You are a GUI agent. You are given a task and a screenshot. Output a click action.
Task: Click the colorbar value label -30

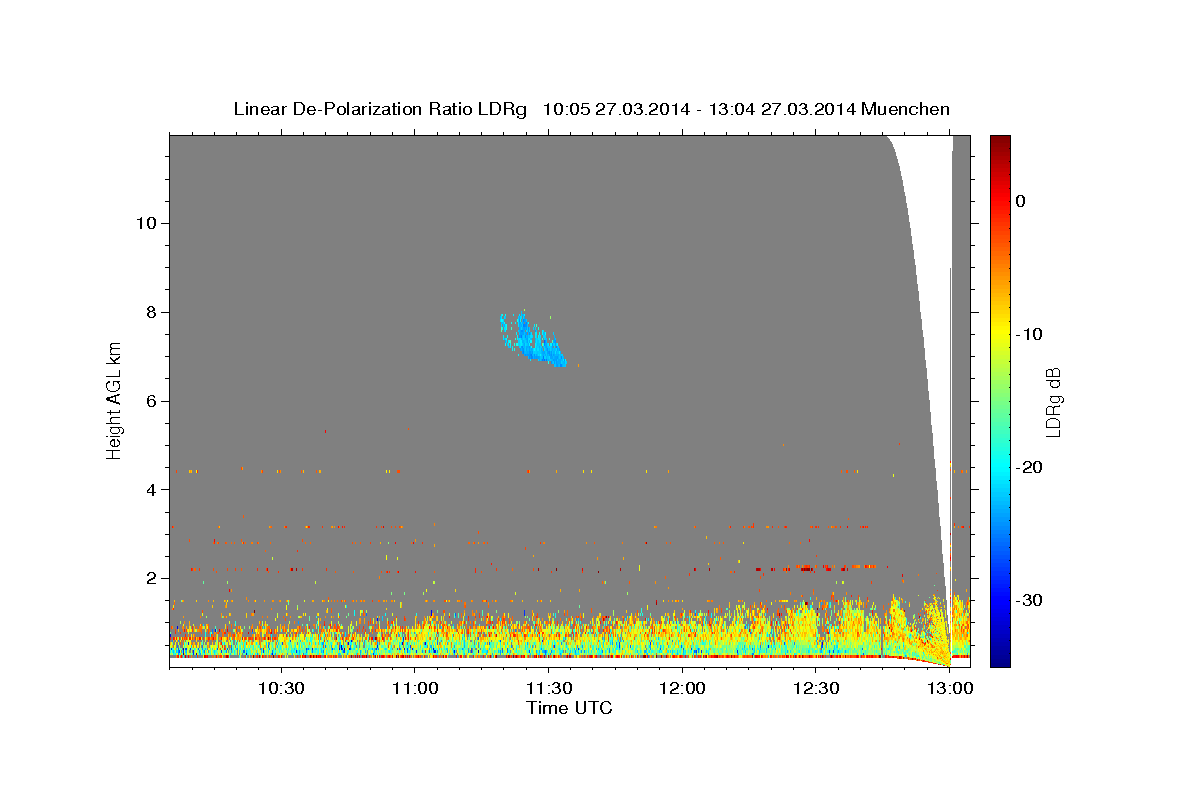click(x=1030, y=600)
